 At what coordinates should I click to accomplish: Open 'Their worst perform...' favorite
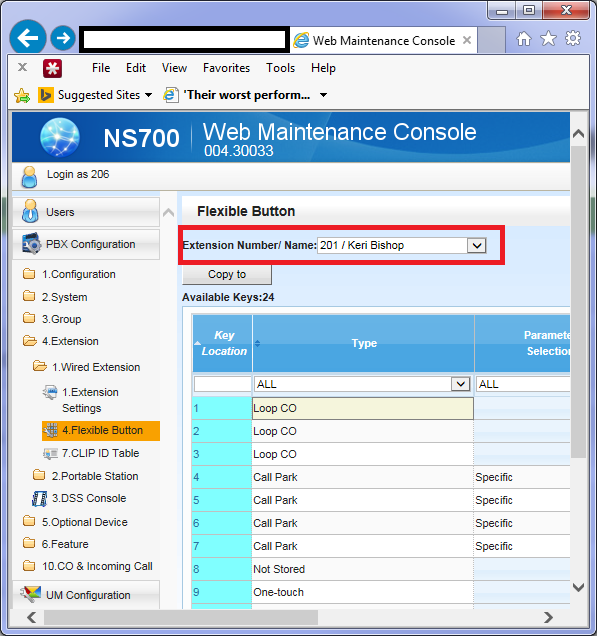[237, 95]
